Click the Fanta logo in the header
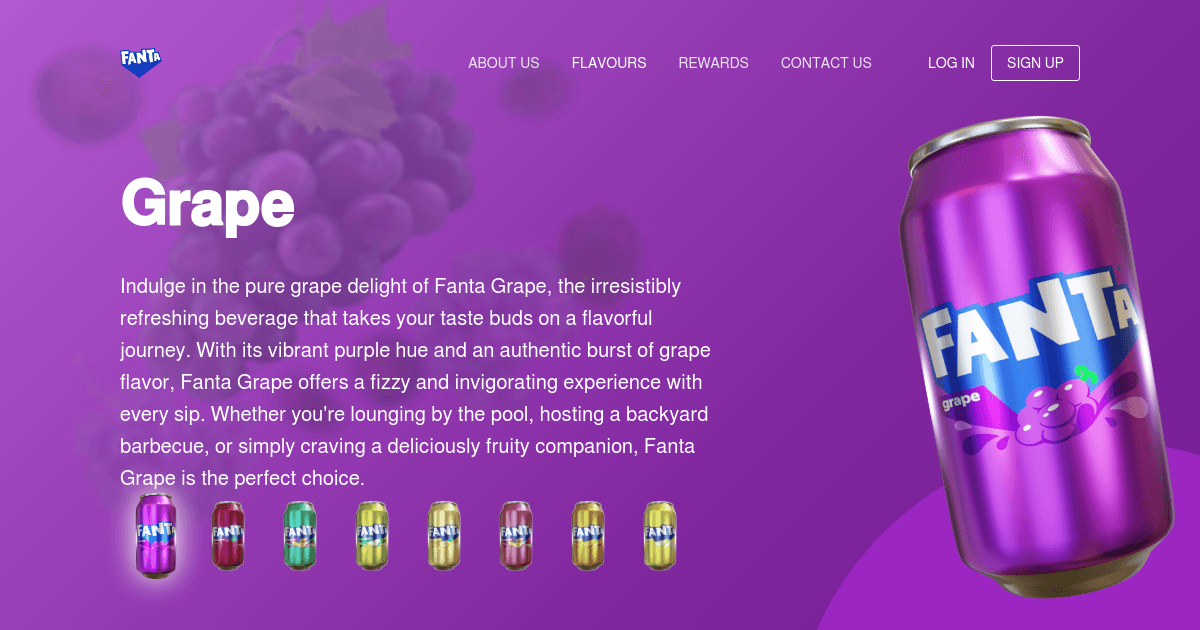The width and height of the screenshot is (1200, 630). (141, 62)
